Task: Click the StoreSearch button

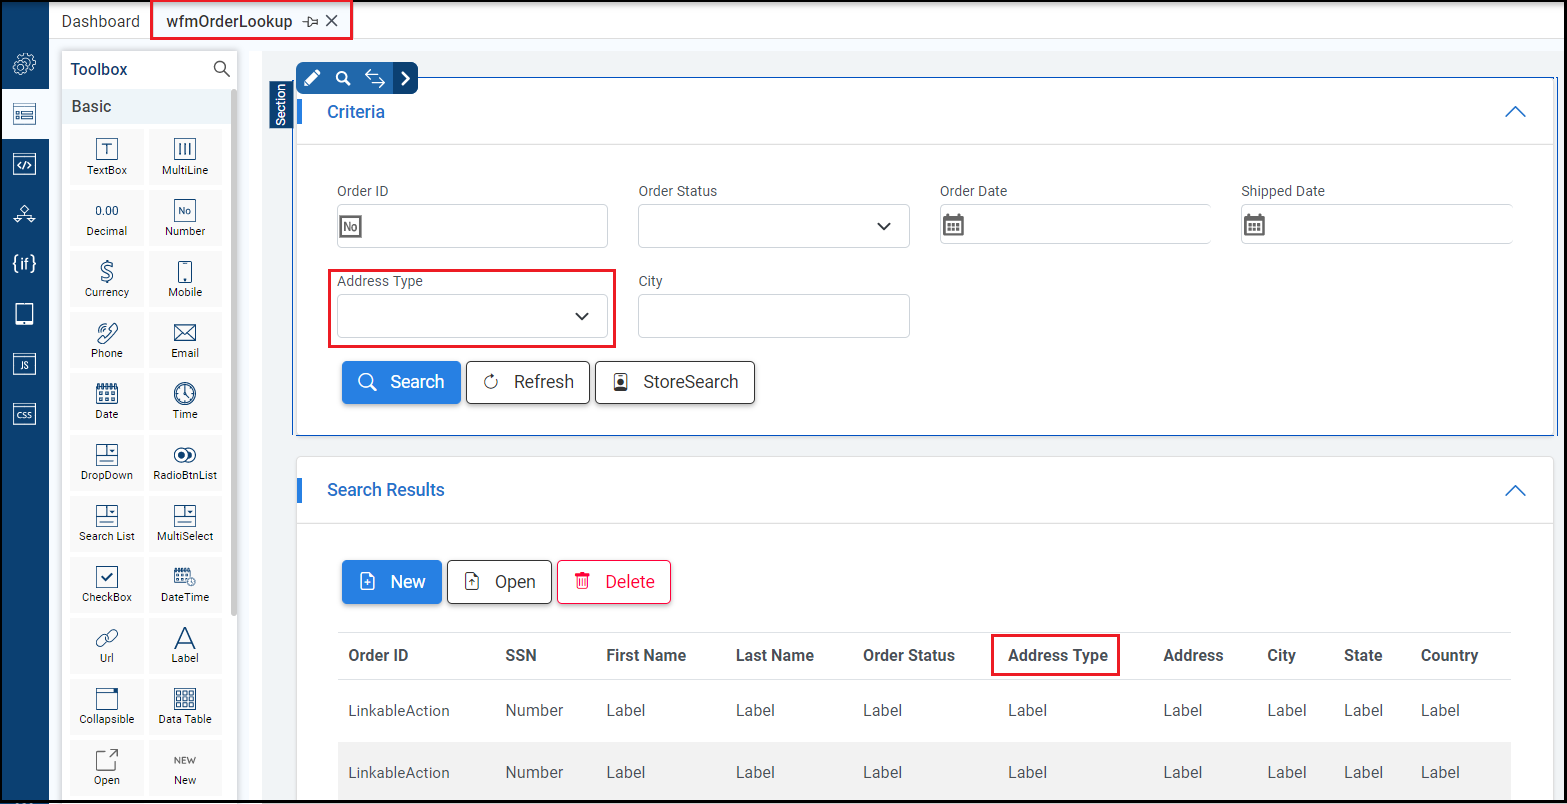Action: click(675, 382)
